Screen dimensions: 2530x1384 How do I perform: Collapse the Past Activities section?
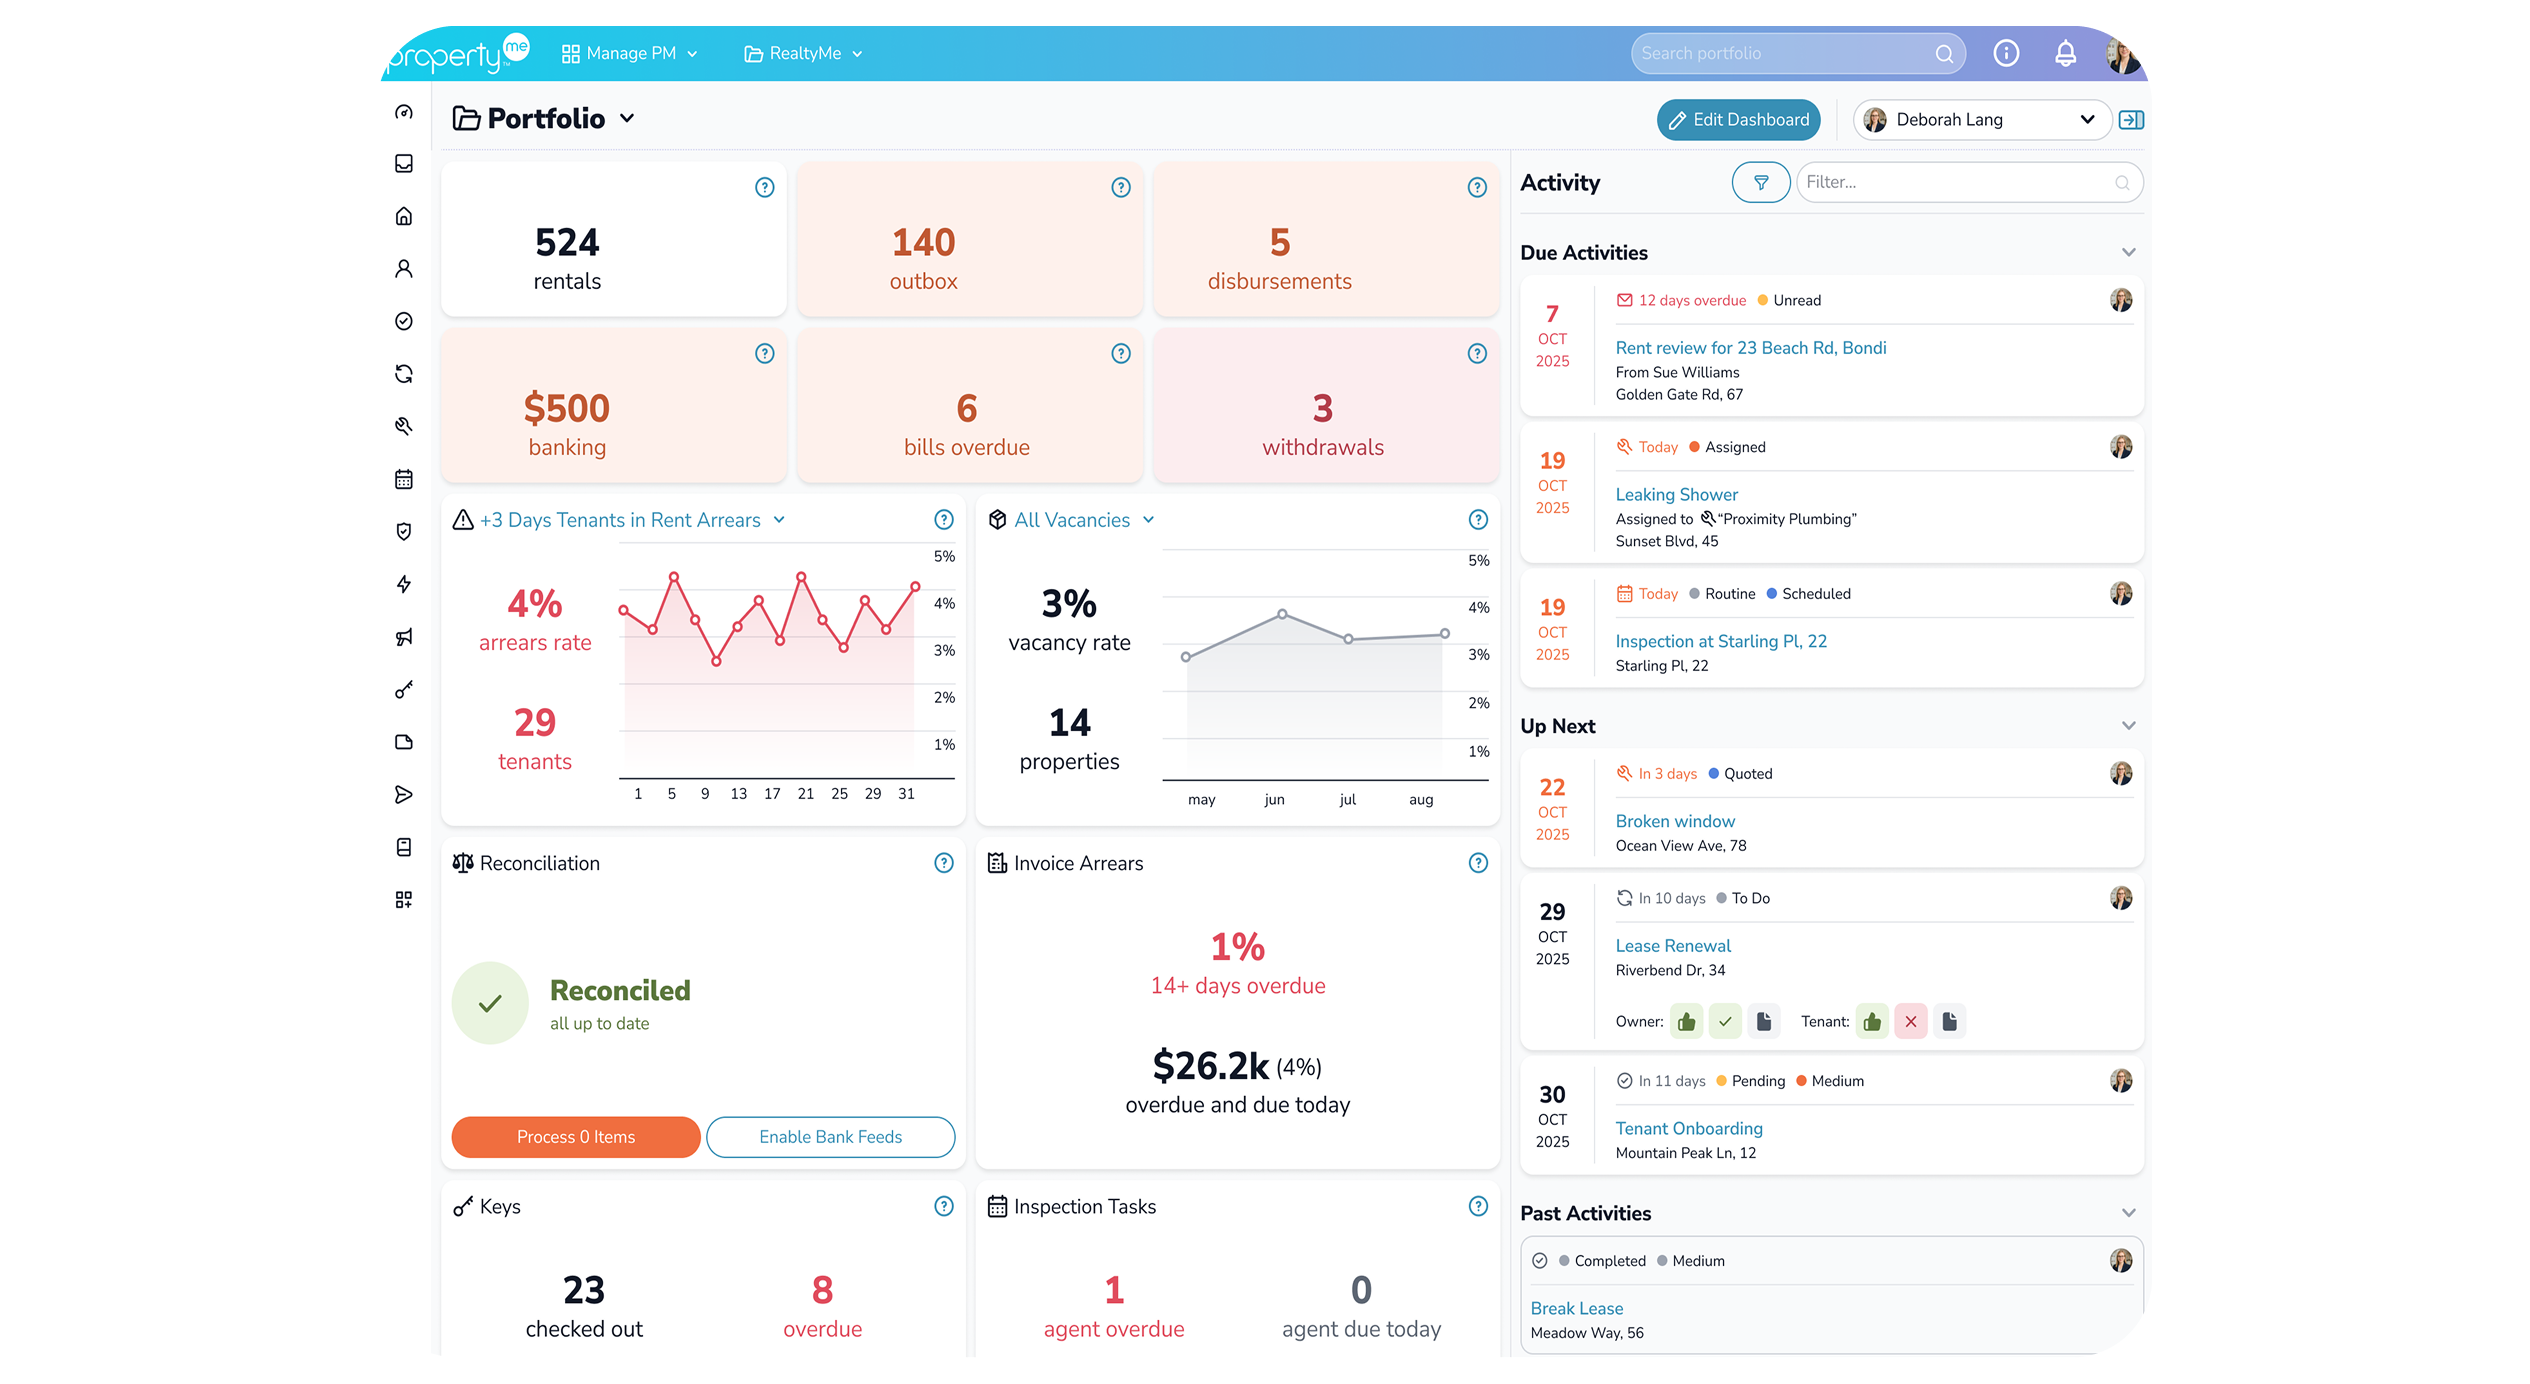point(2128,1213)
